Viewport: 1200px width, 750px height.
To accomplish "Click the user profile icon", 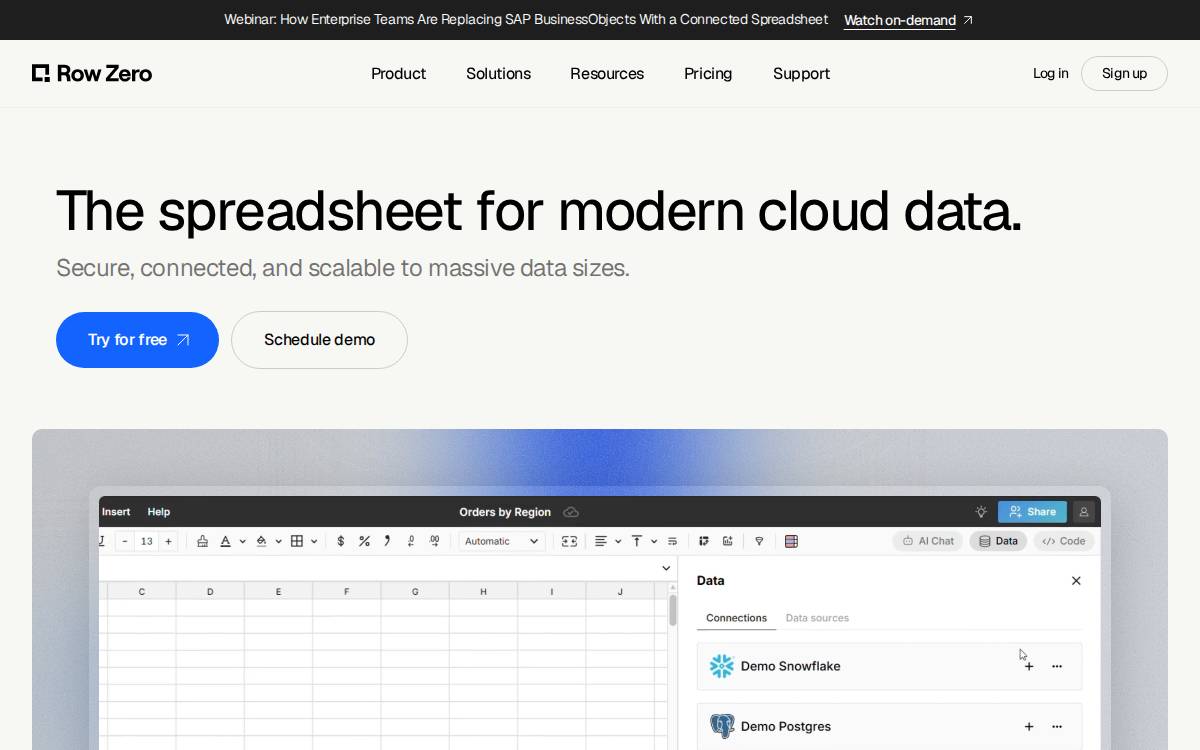I will pos(1083,512).
